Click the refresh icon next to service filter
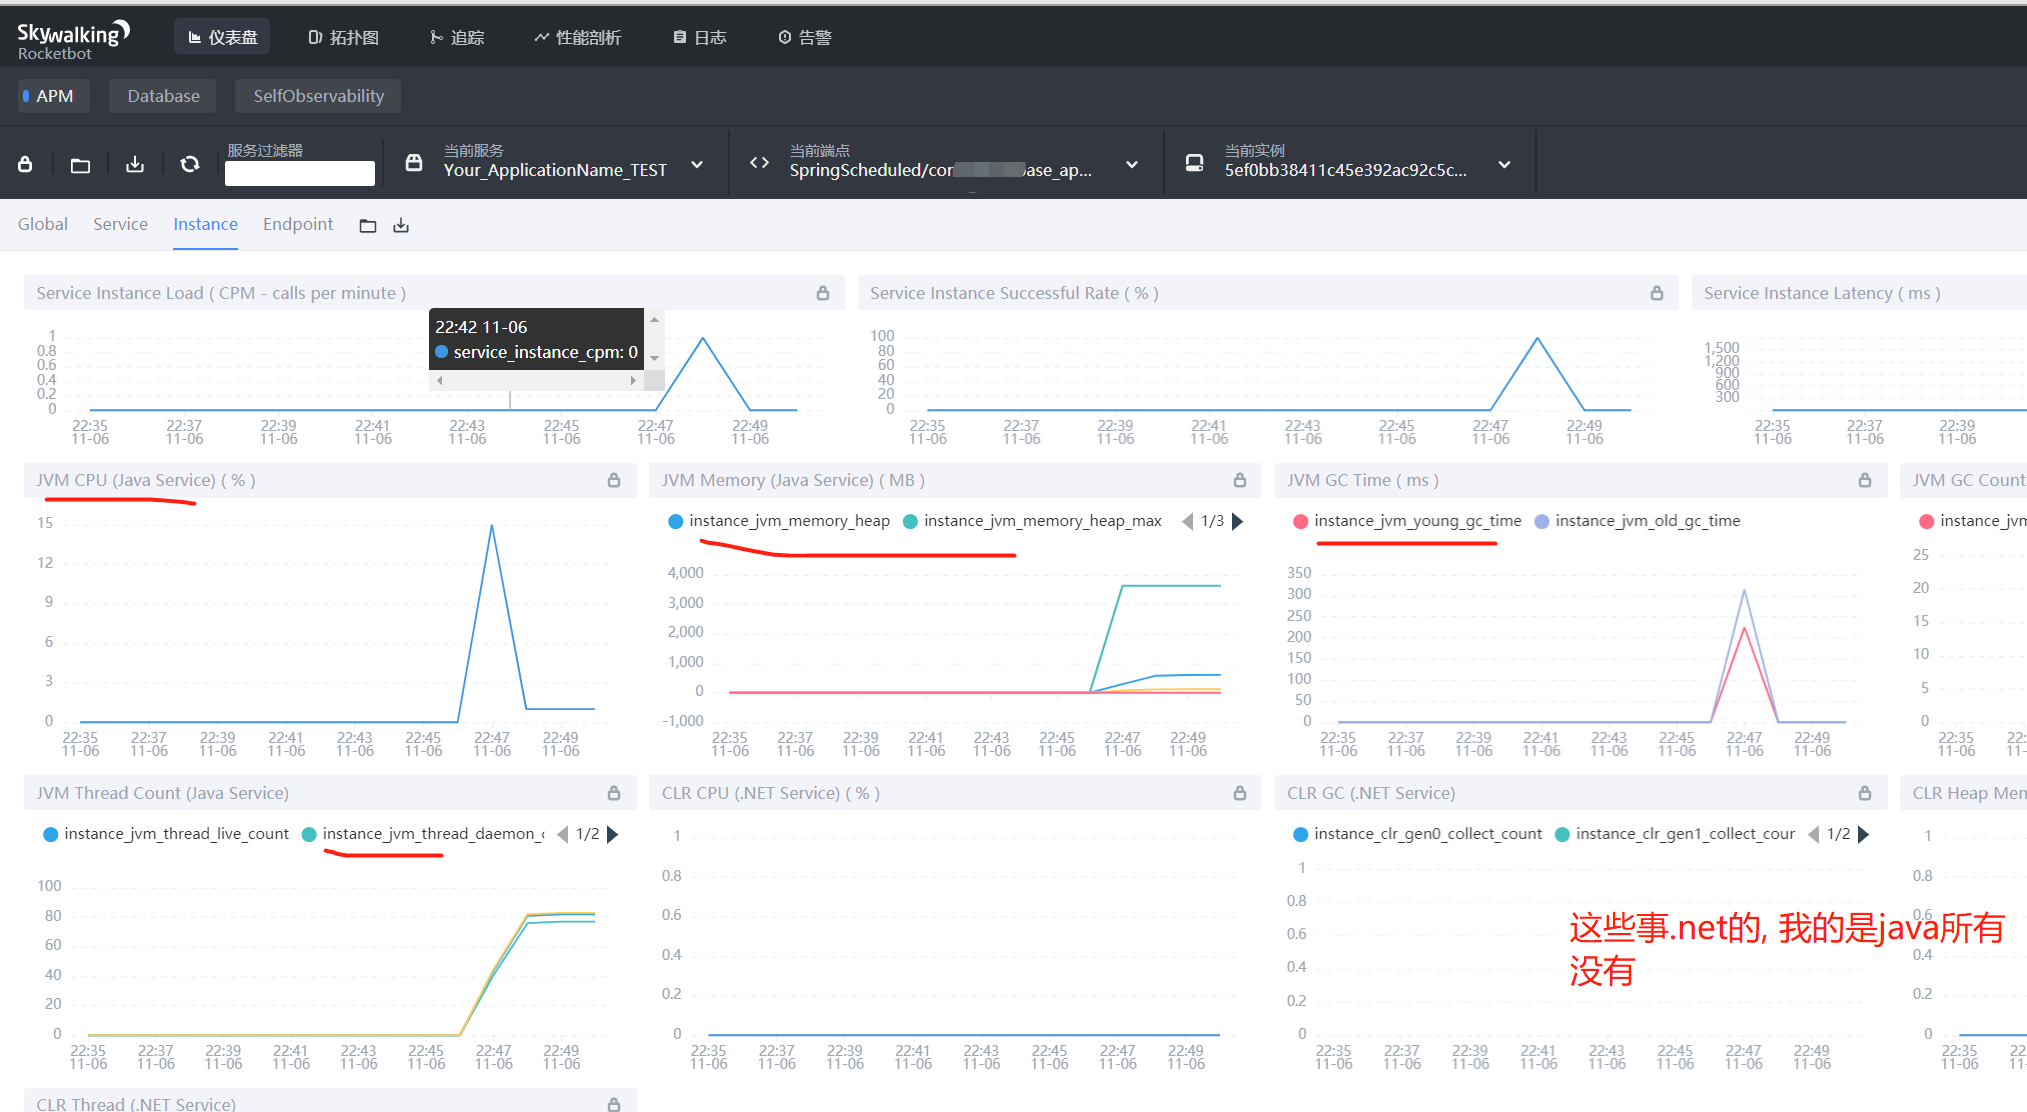This screenshot has height=1112, width=2027. pos(189,164)
